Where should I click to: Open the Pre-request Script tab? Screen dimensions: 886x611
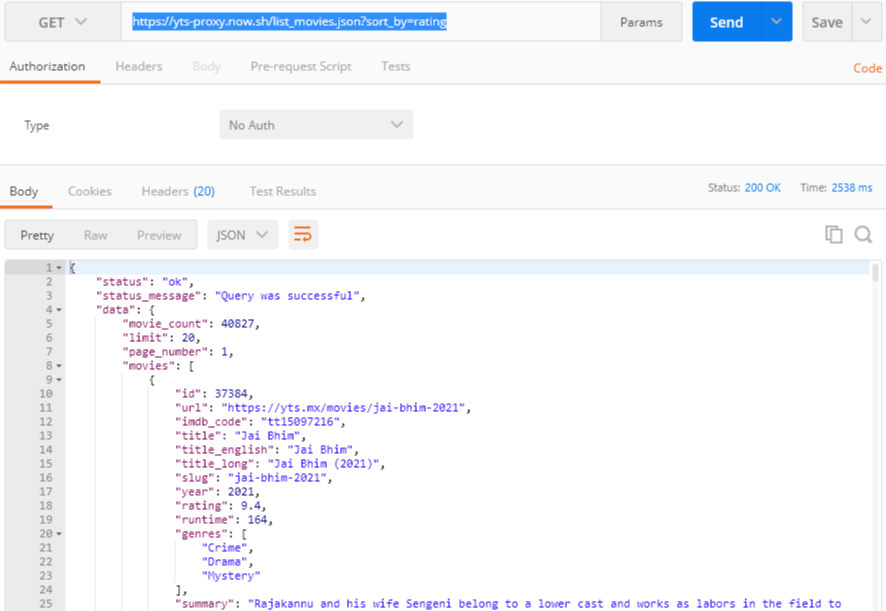point(301,67)
